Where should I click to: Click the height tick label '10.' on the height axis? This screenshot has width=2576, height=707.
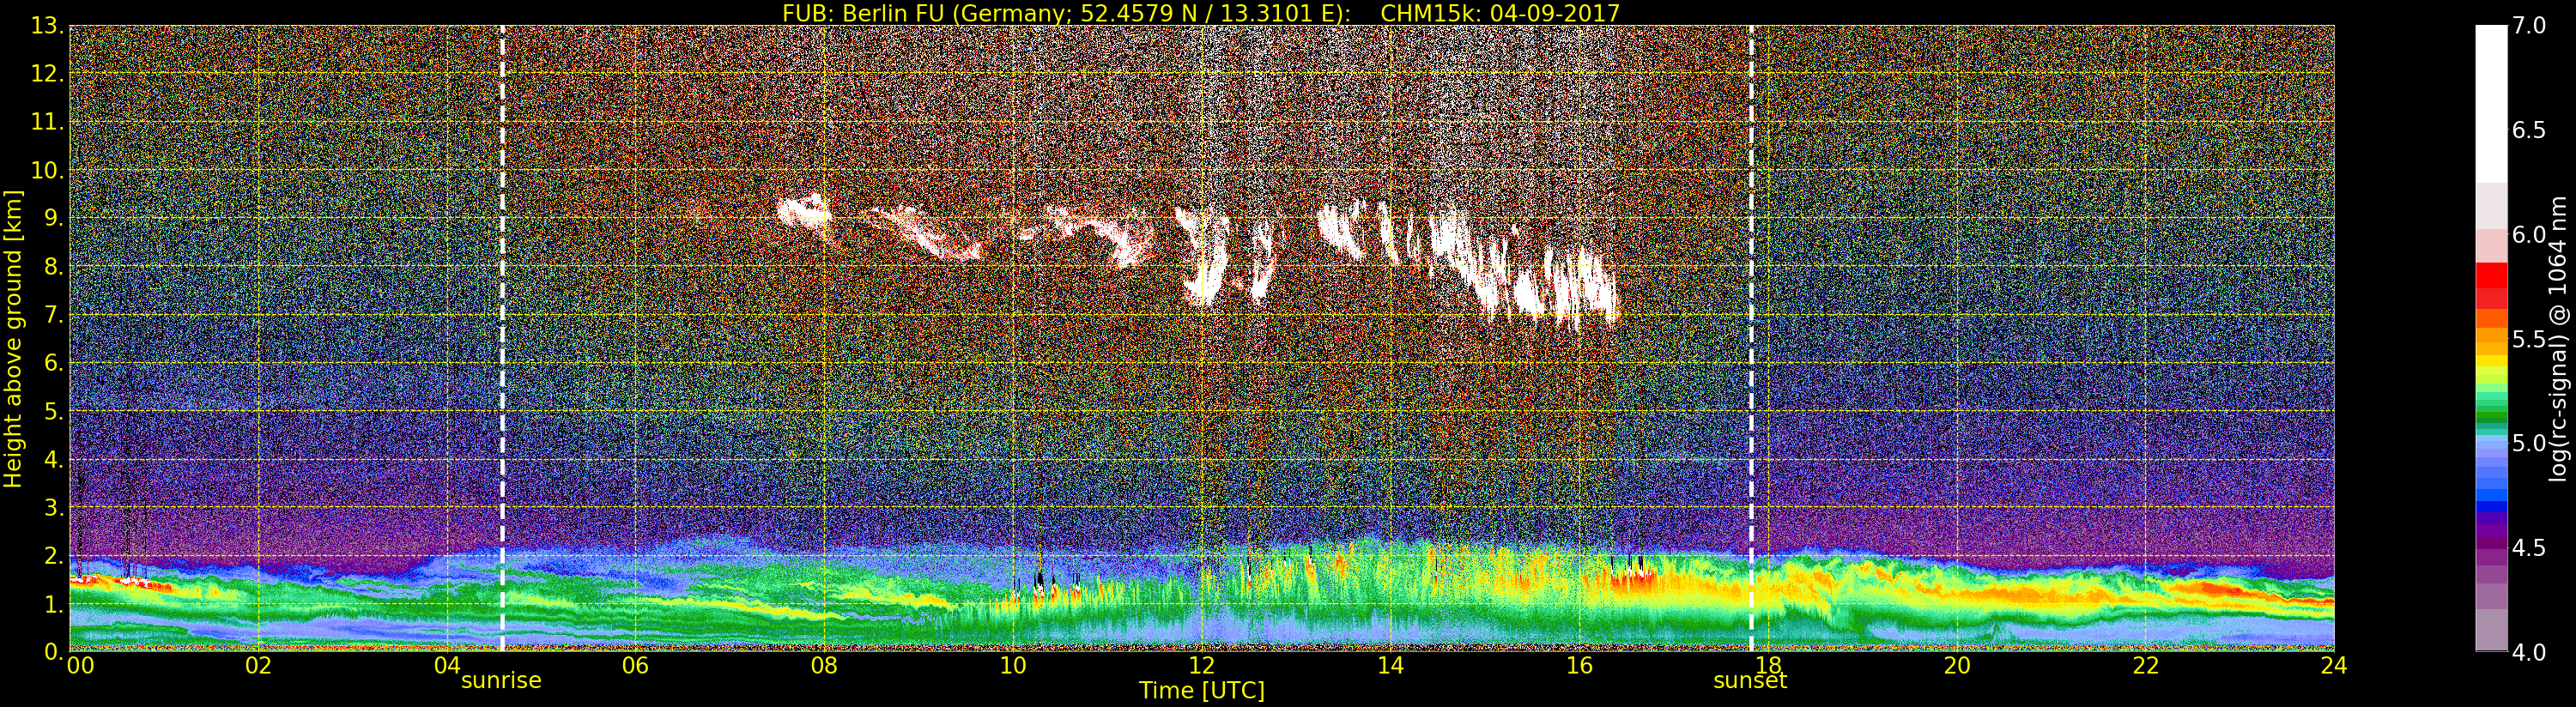[47, 170]
